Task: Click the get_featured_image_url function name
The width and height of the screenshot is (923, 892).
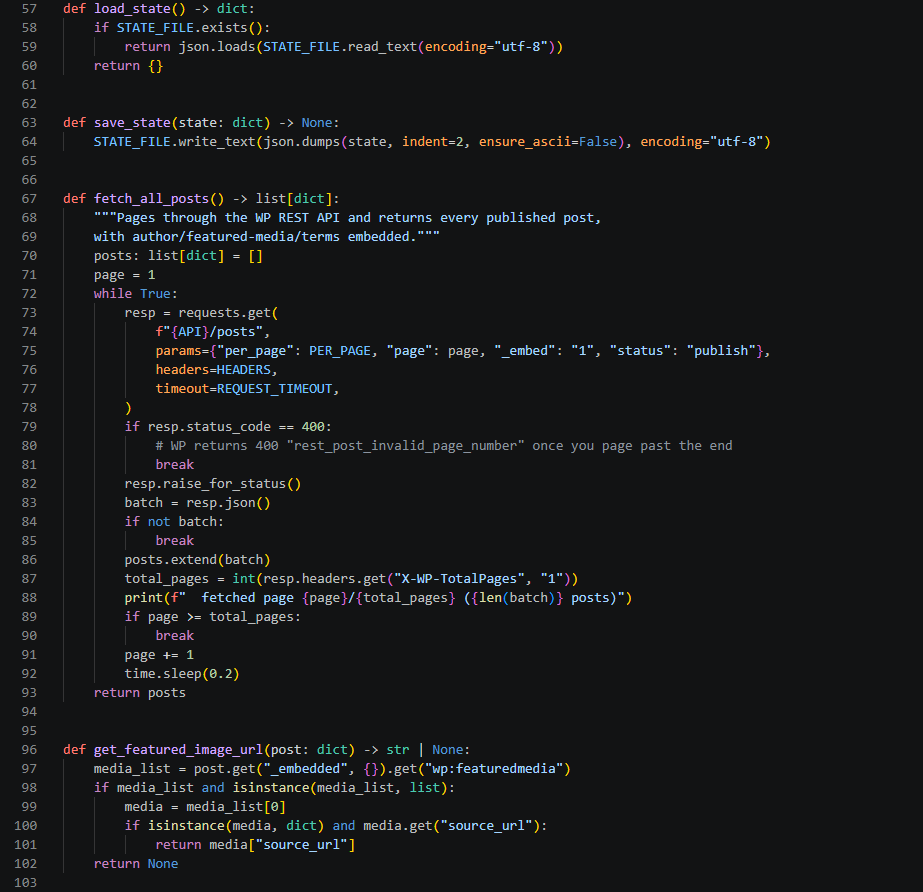Action: click(178, 750)
